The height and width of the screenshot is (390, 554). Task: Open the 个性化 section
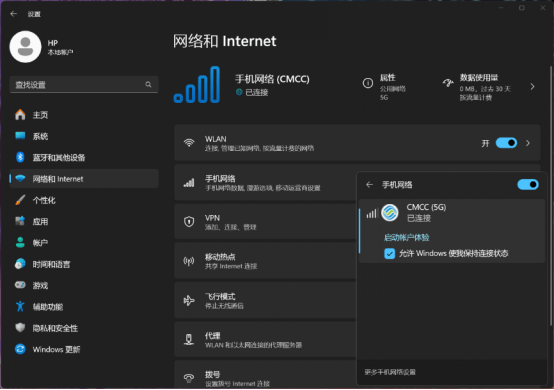(x=84, y=200)
